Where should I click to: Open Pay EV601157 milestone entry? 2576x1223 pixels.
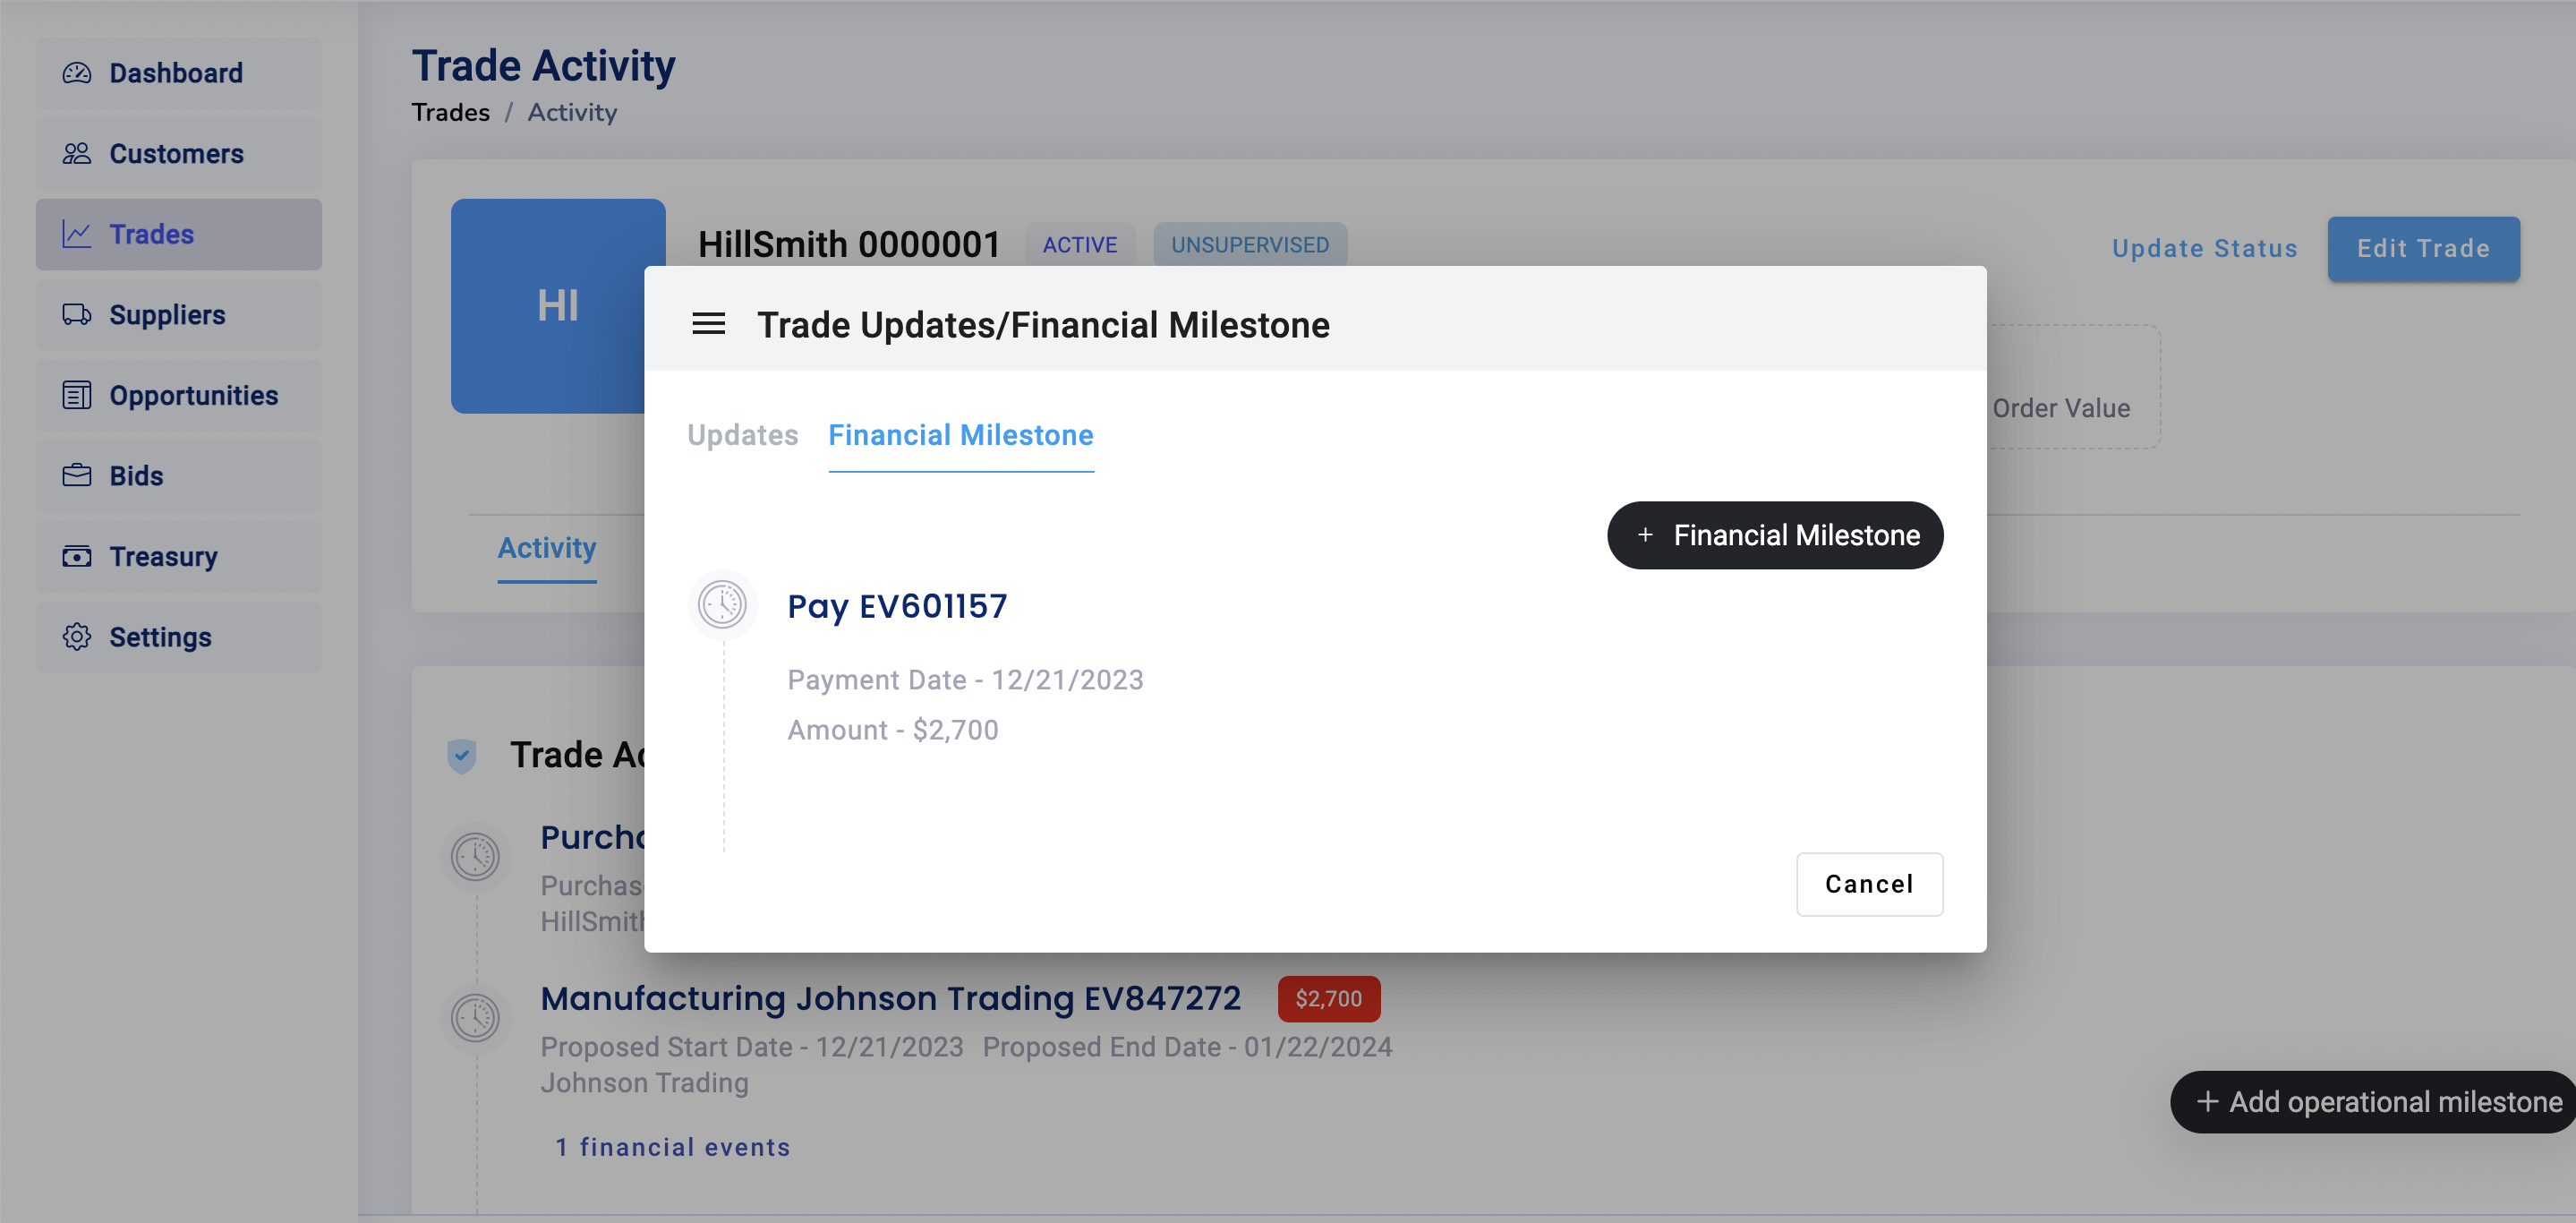pos(897,606)
